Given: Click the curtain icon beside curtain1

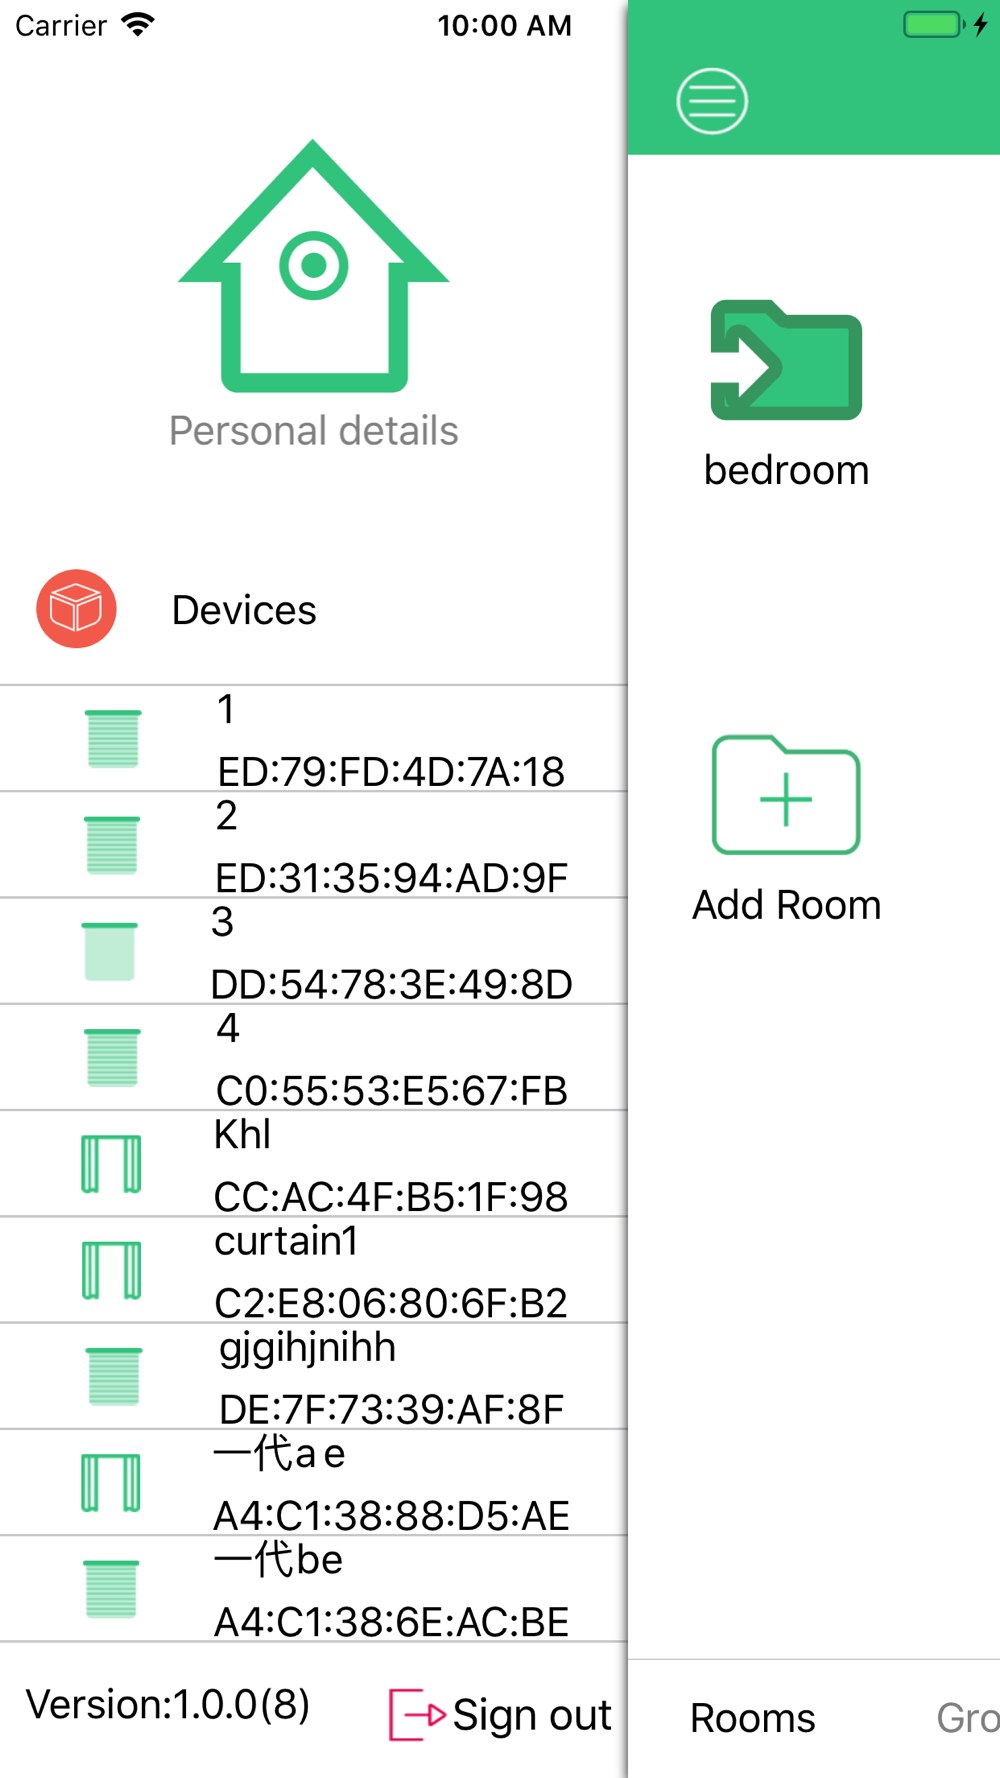Looking at the screenshot, I should coord(111,1270).
